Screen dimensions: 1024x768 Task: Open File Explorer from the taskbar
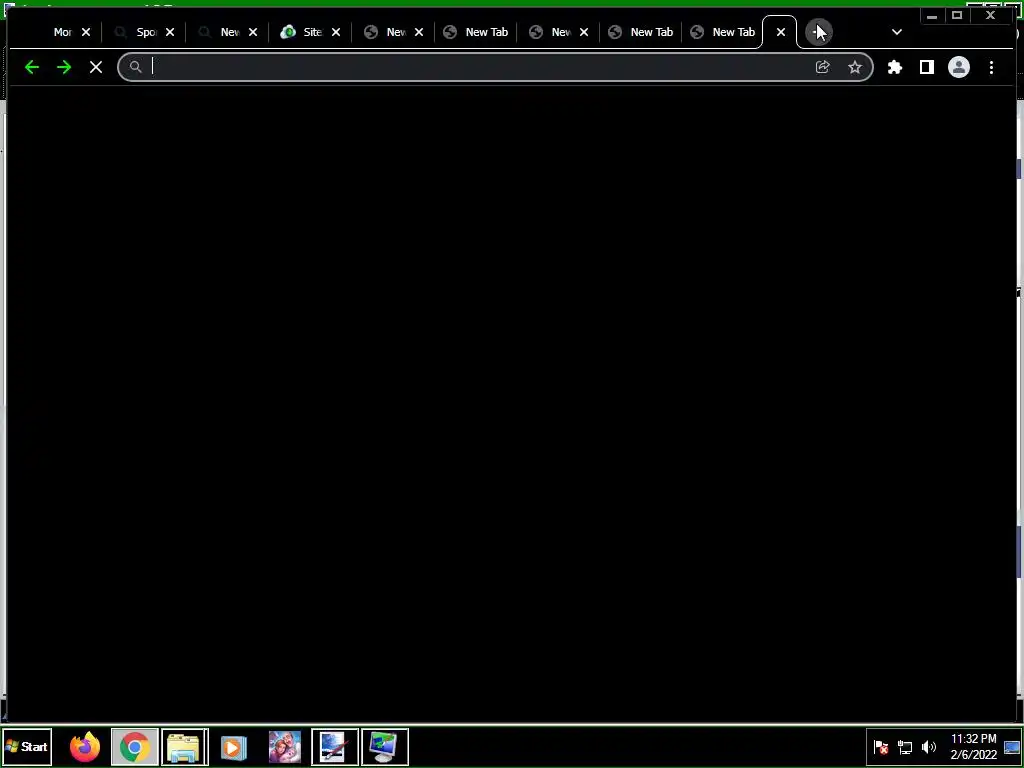[185, 746]
